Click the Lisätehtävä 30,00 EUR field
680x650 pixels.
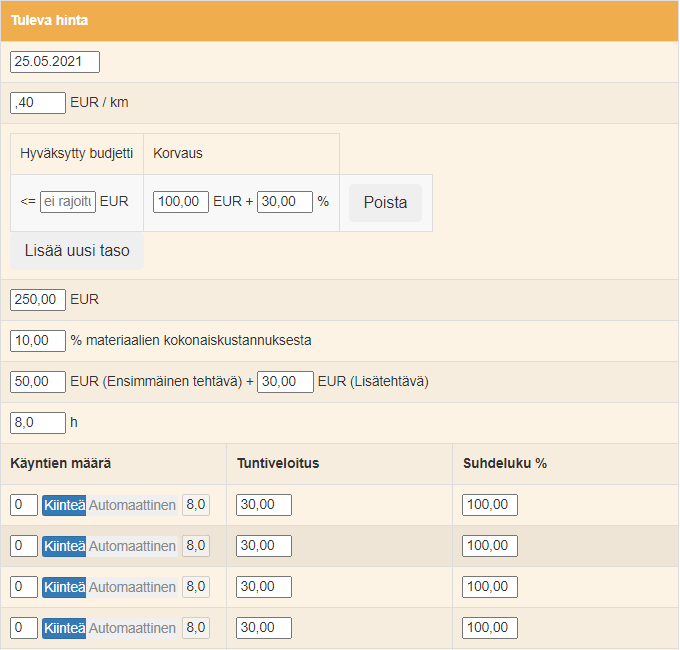coord(285,382)
